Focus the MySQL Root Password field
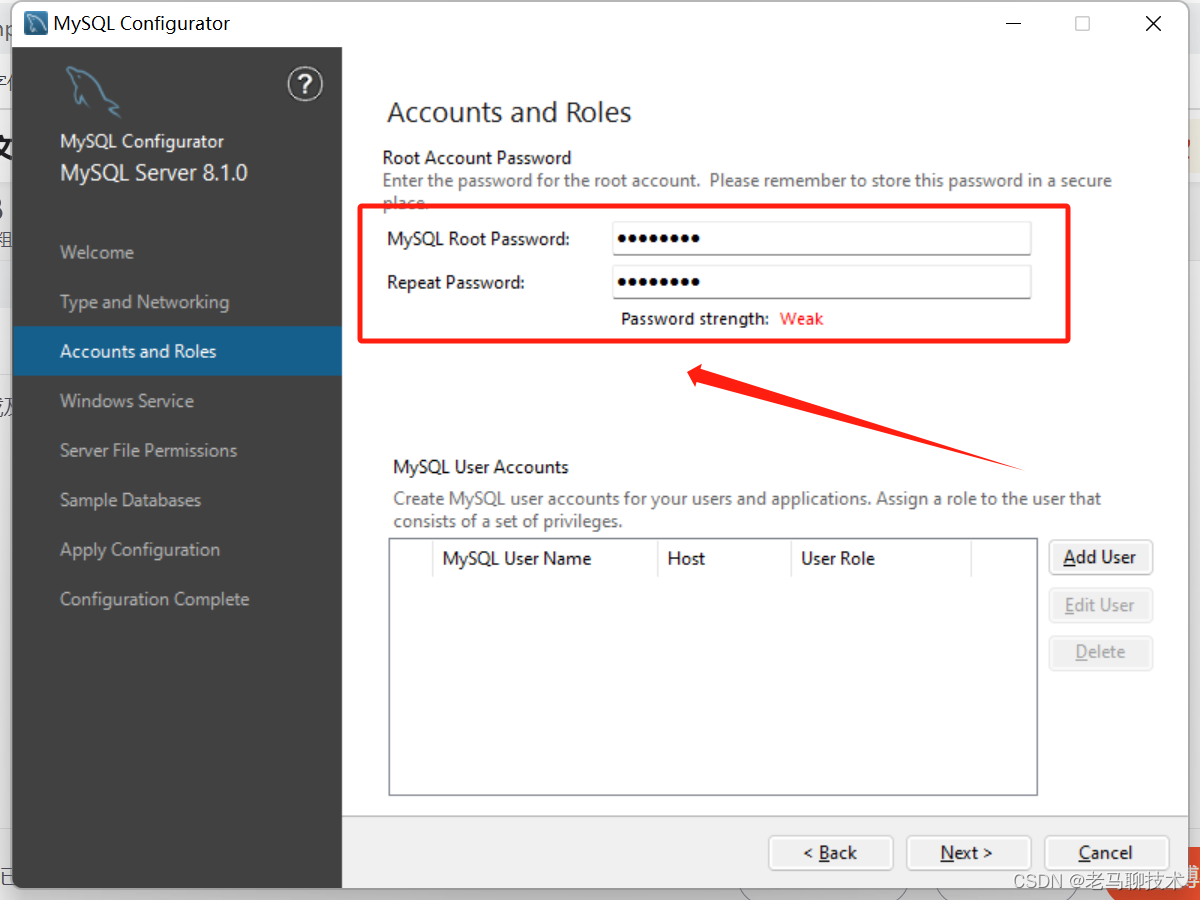The width and height of the screenshot is (1200, 900). (x=821, y=239)
